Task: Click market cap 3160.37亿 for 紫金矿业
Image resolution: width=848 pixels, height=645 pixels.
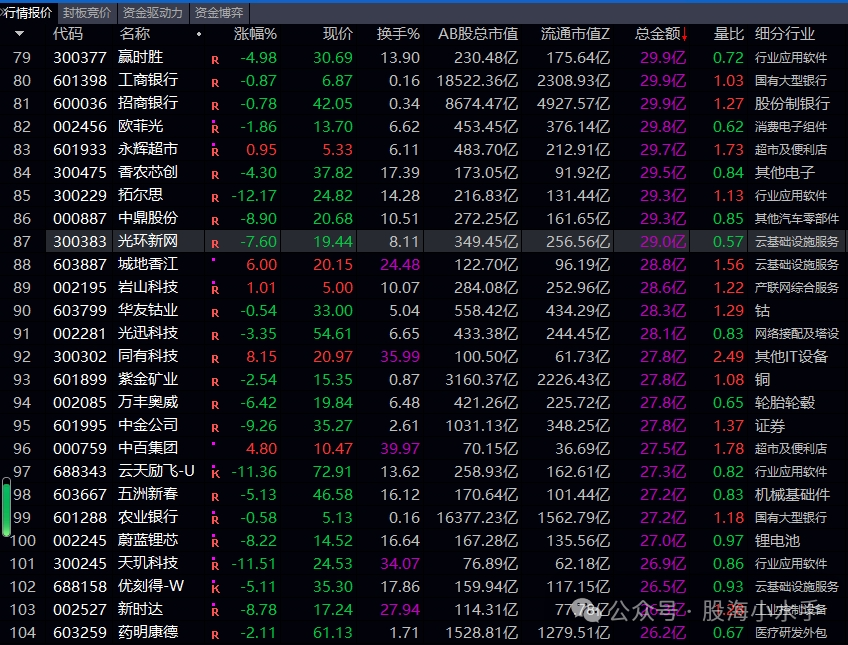Action: (x=481, y=380)
